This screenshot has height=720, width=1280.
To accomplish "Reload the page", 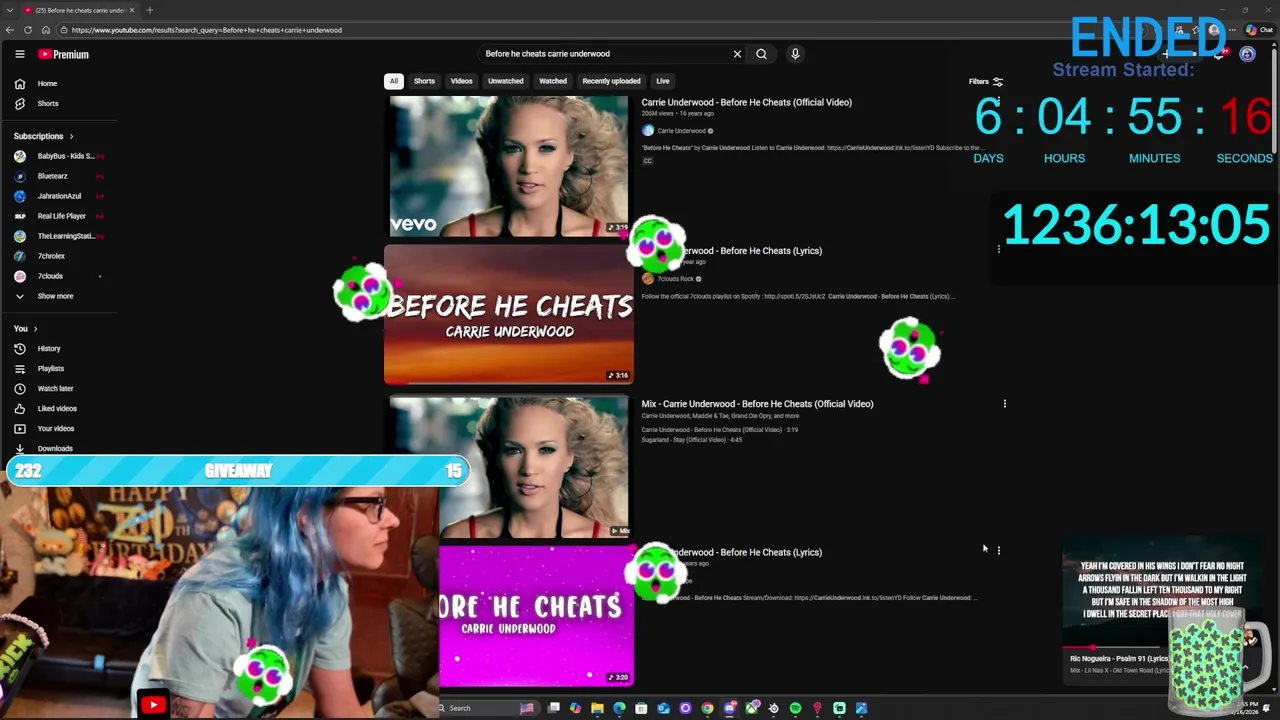I will coord(27,30).
